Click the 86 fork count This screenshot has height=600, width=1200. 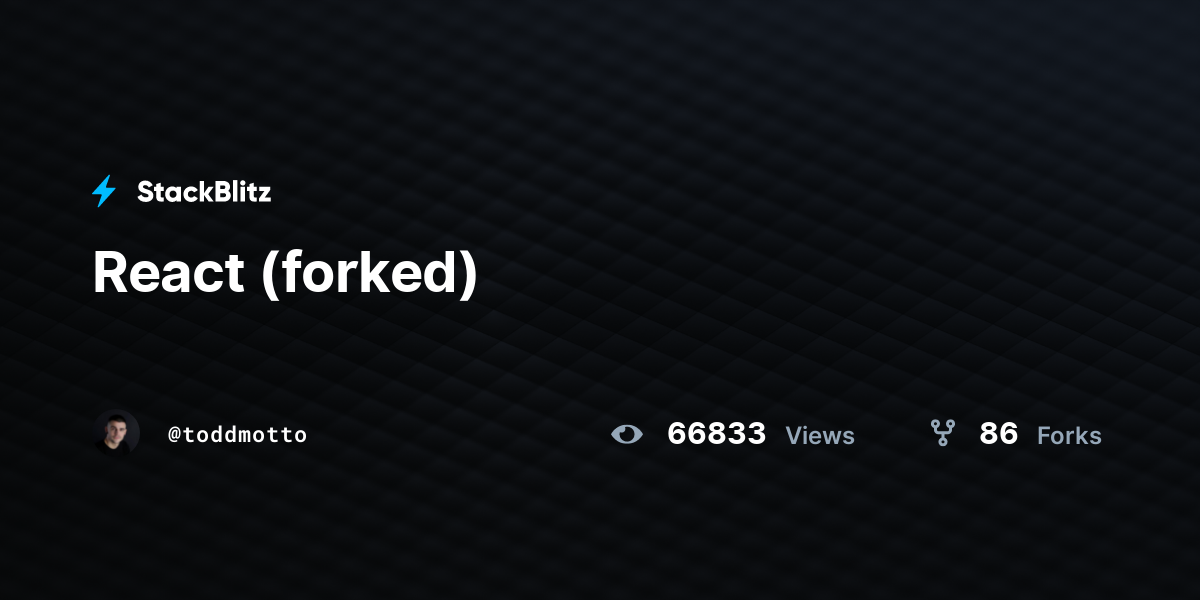coord(999,434)
